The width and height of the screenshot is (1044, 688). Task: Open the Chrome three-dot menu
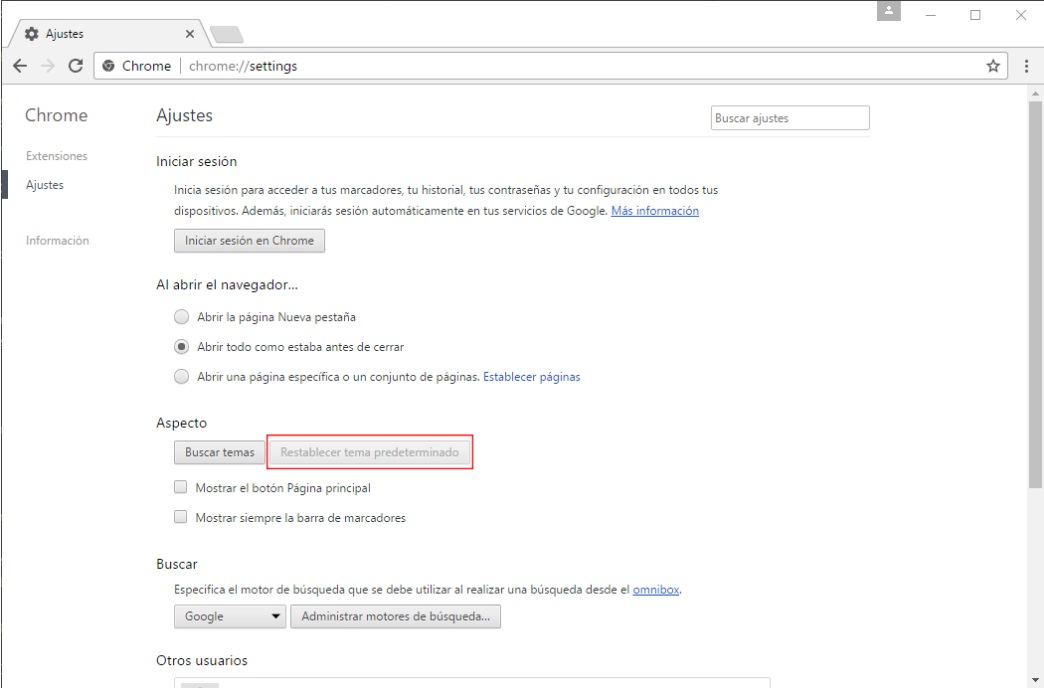click(1027, 66)
